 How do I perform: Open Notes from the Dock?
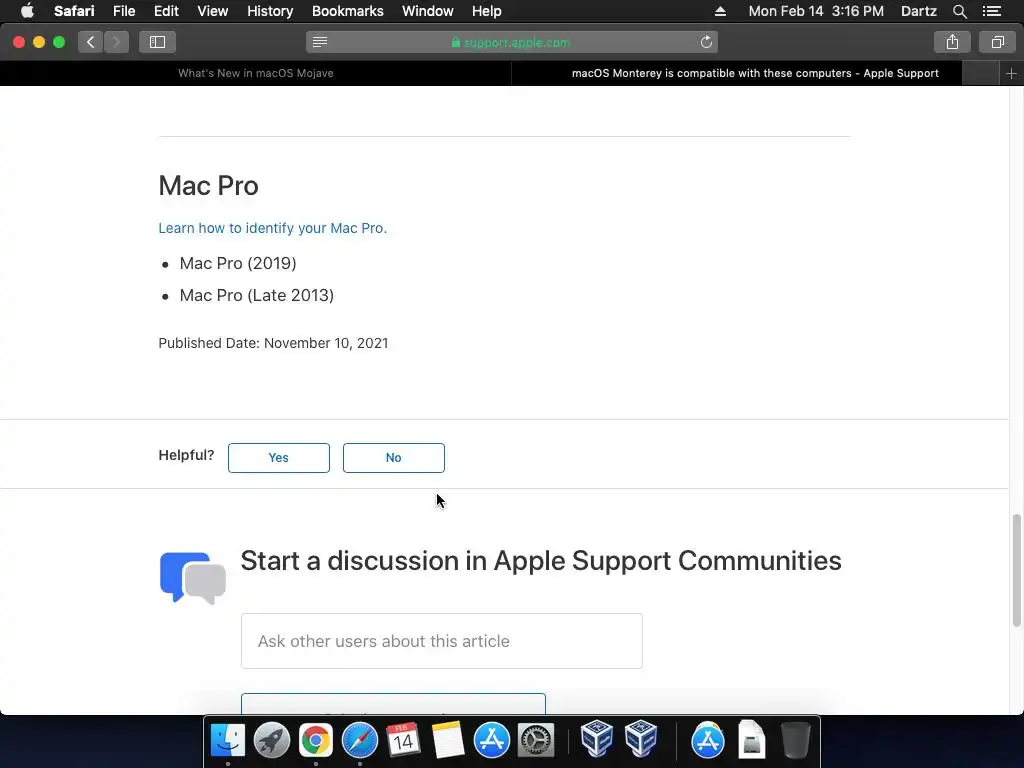coord(447,741)
